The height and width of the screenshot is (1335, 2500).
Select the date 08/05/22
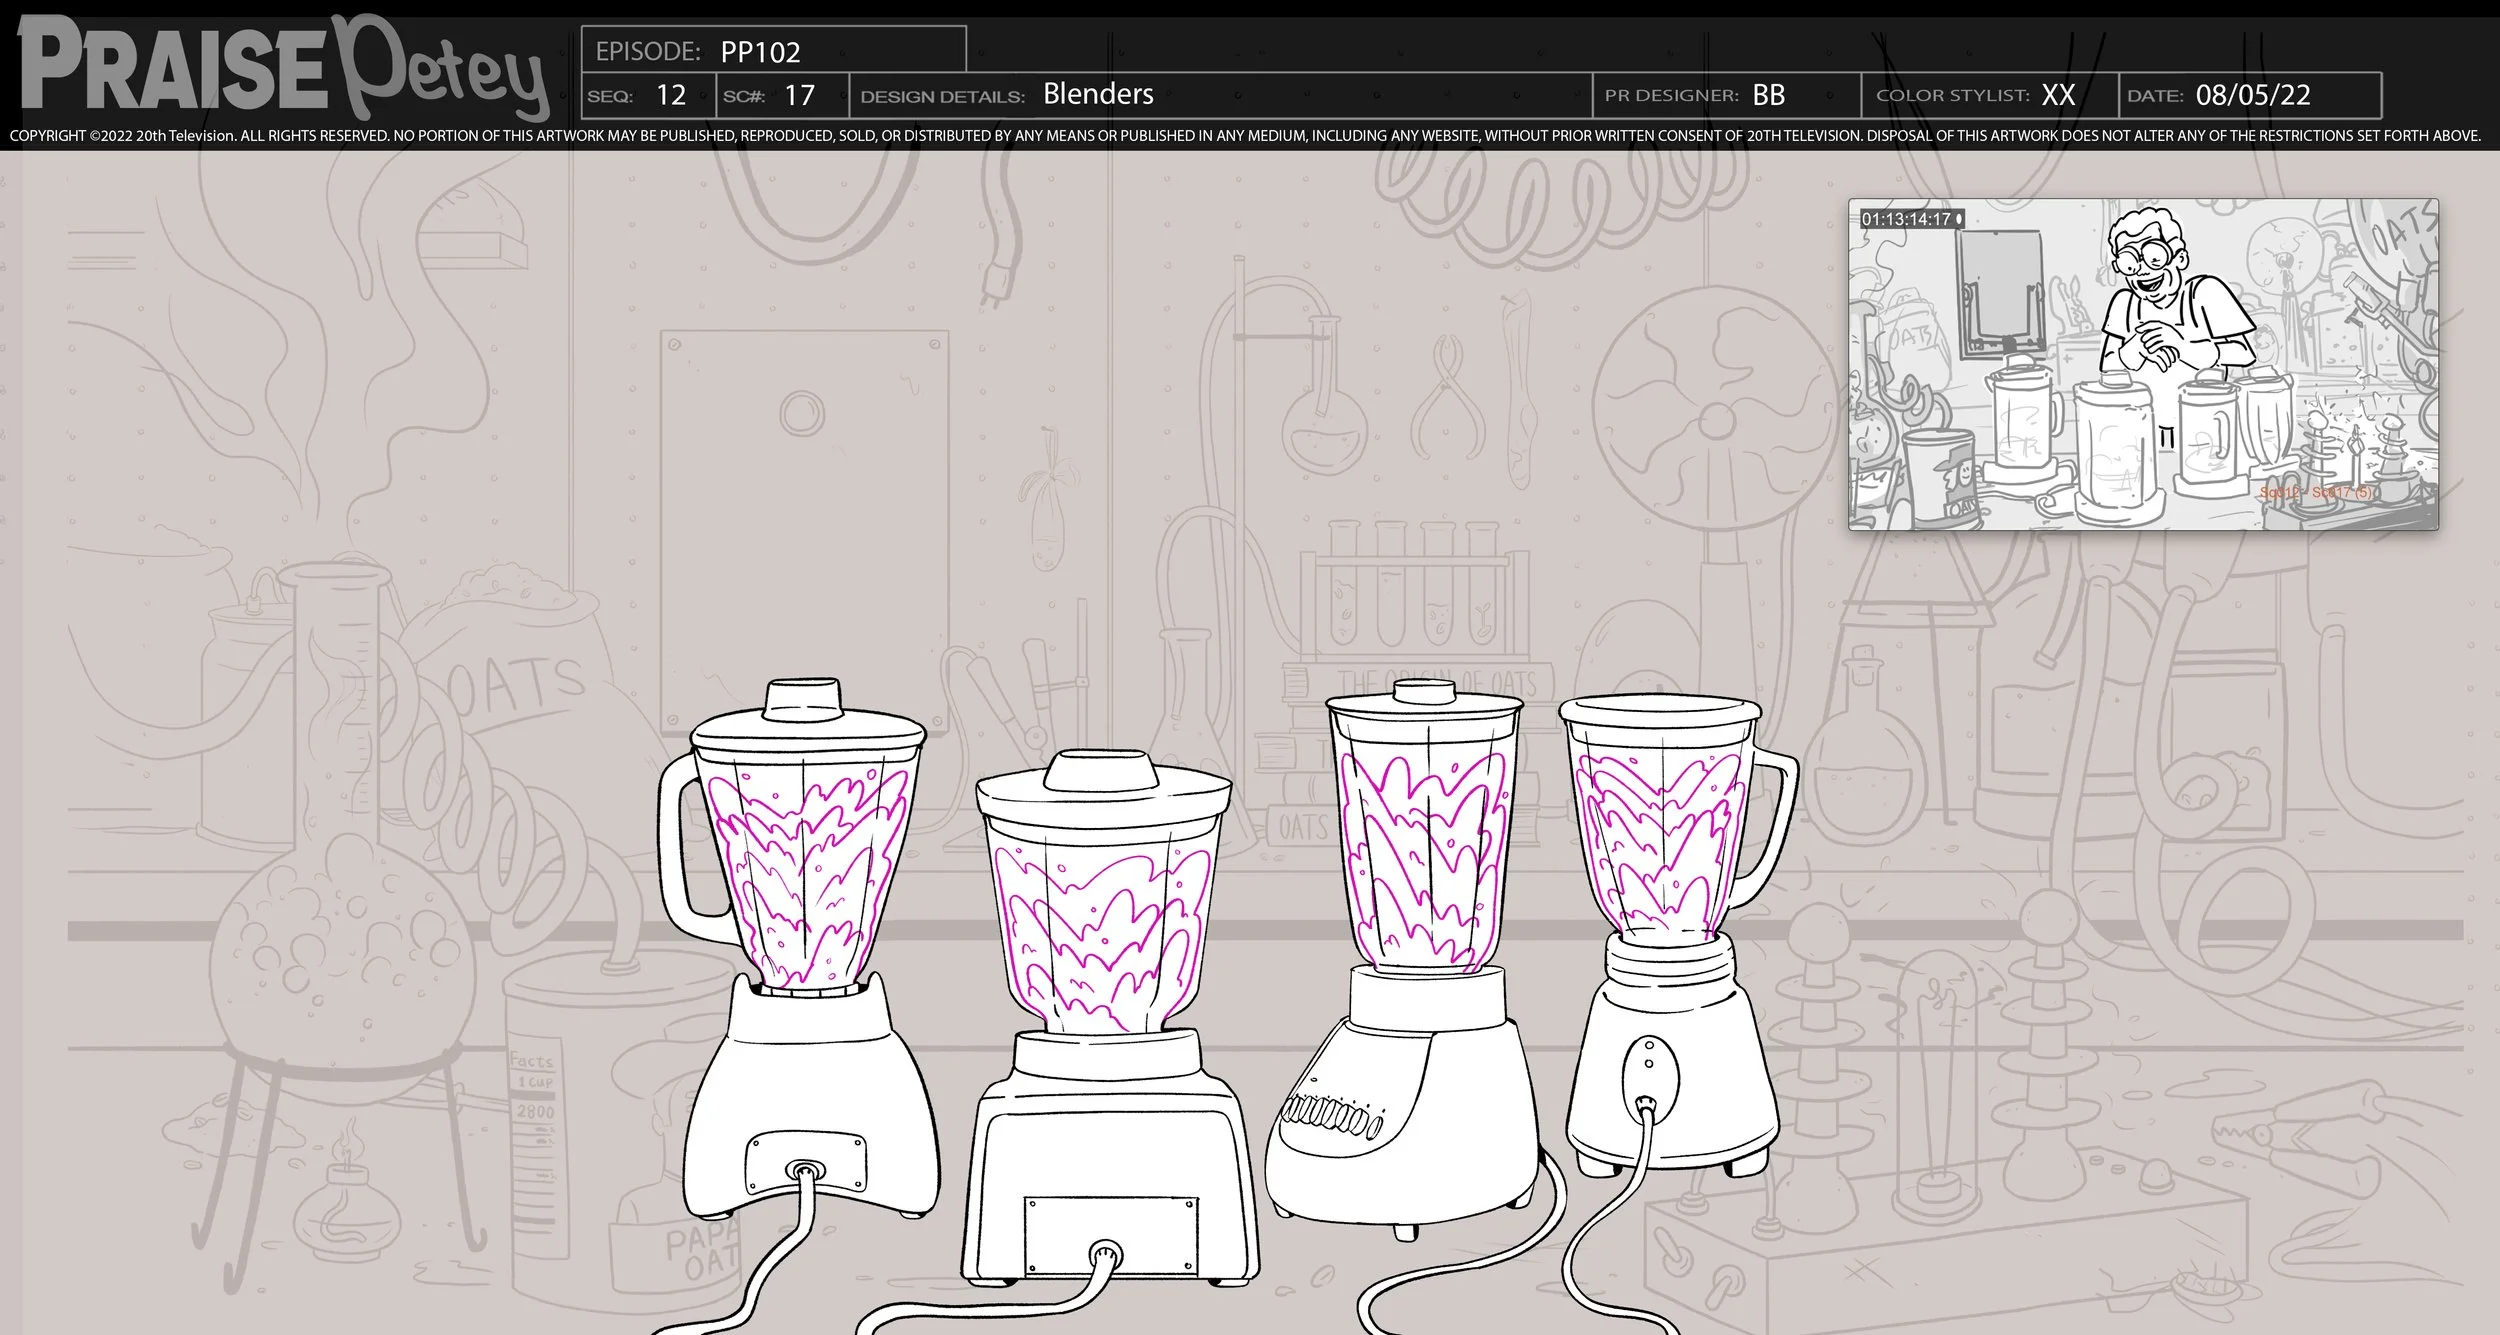click(2253, 95)
